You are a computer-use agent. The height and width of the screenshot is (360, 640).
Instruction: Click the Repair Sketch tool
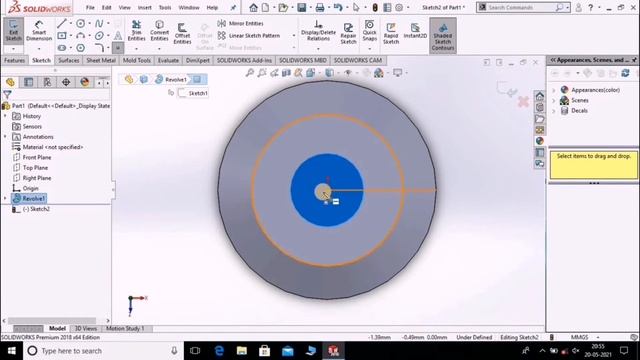[x=348, y=33]
